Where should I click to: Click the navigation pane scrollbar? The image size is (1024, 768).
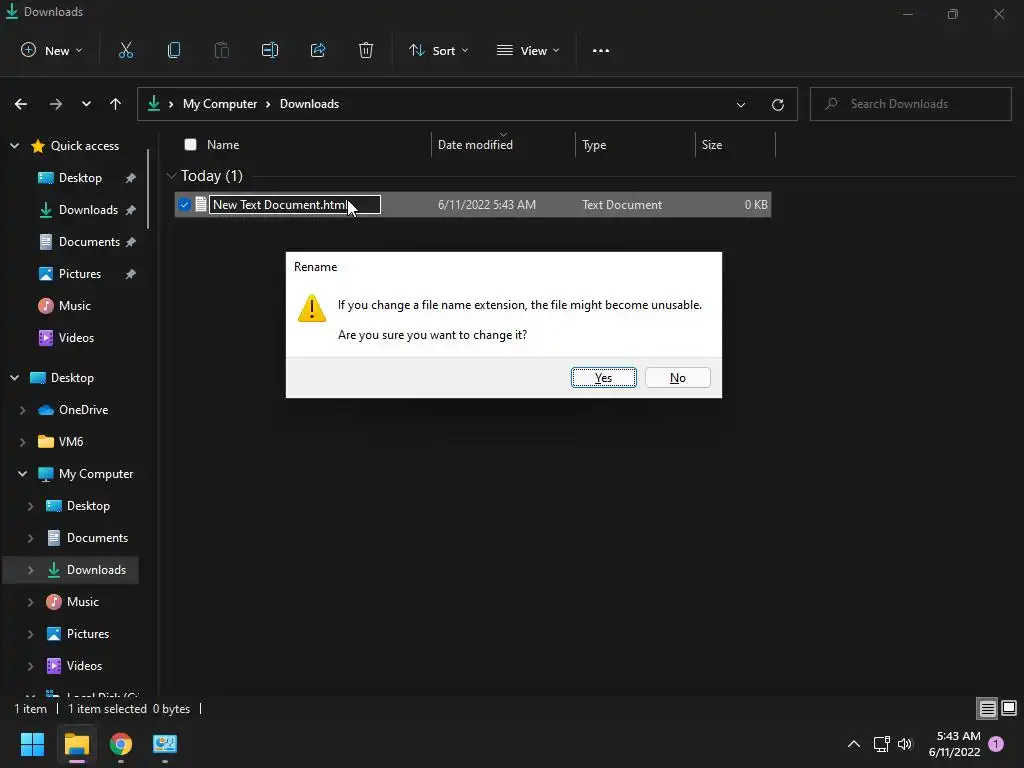point(149,189)
